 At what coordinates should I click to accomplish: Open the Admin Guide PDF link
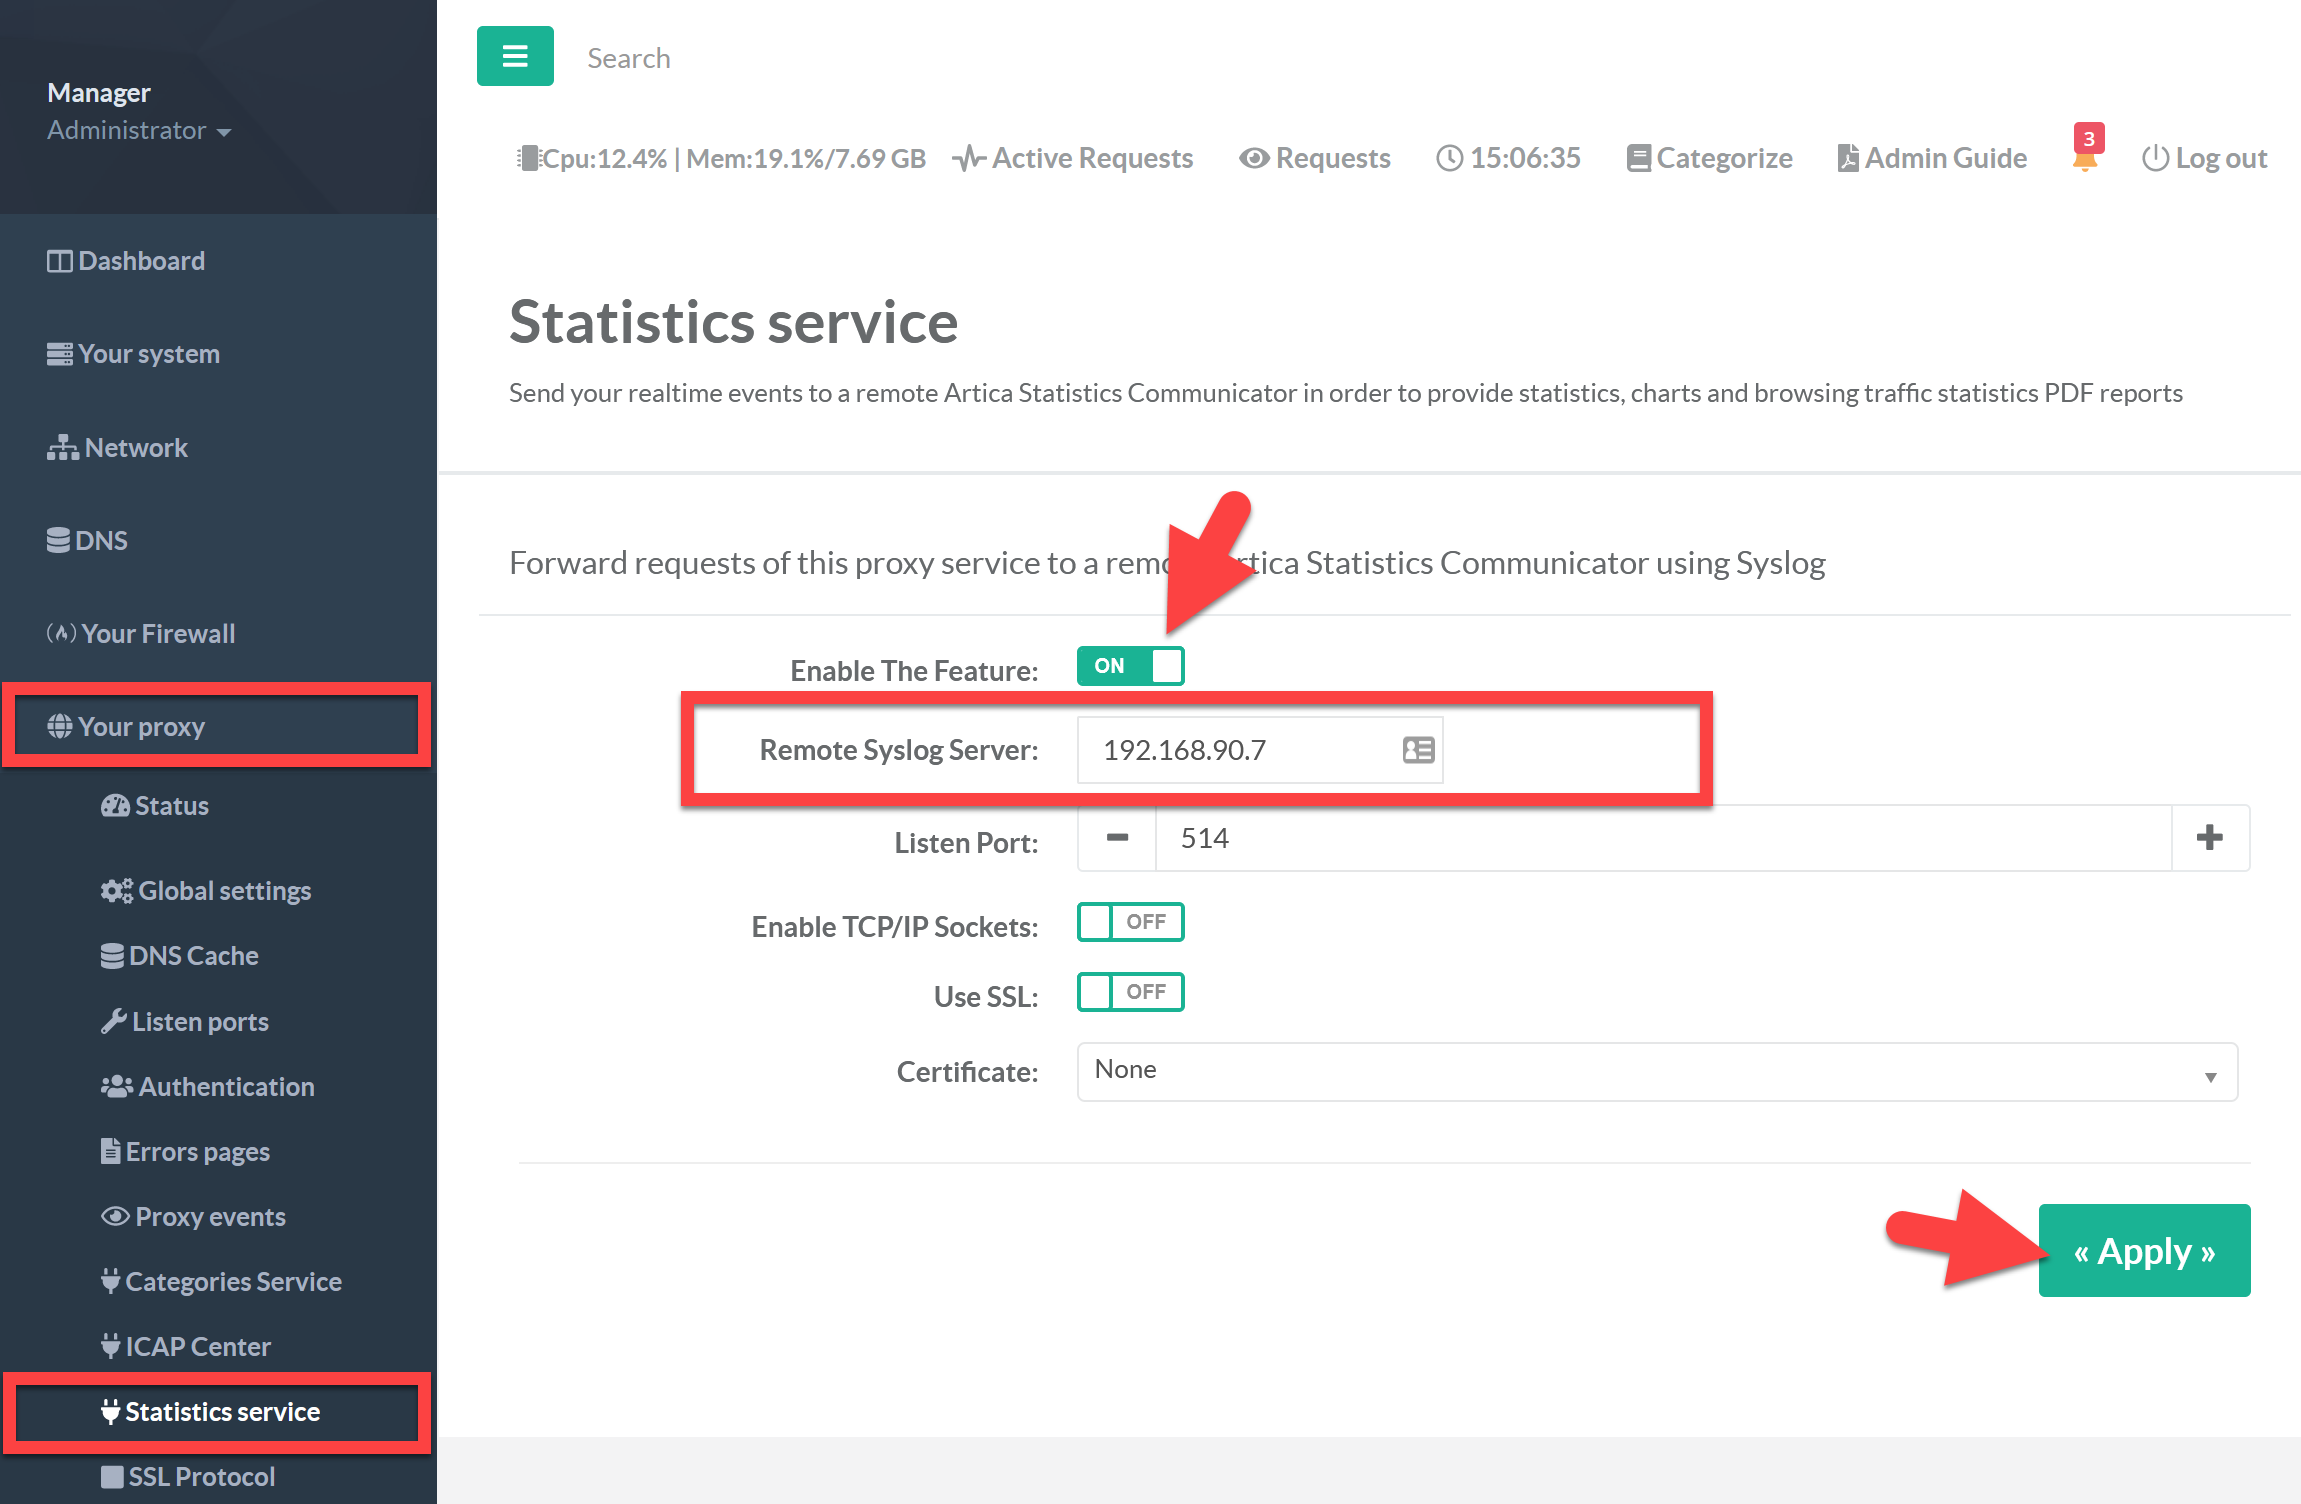click(x=1931, y=158)
